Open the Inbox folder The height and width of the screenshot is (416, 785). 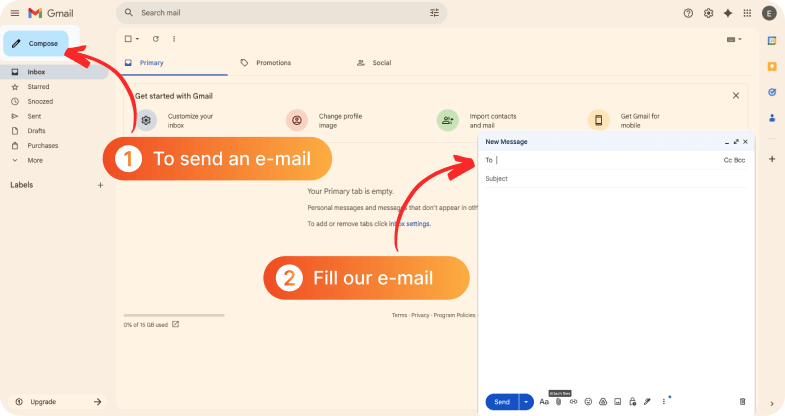[54, 72]
